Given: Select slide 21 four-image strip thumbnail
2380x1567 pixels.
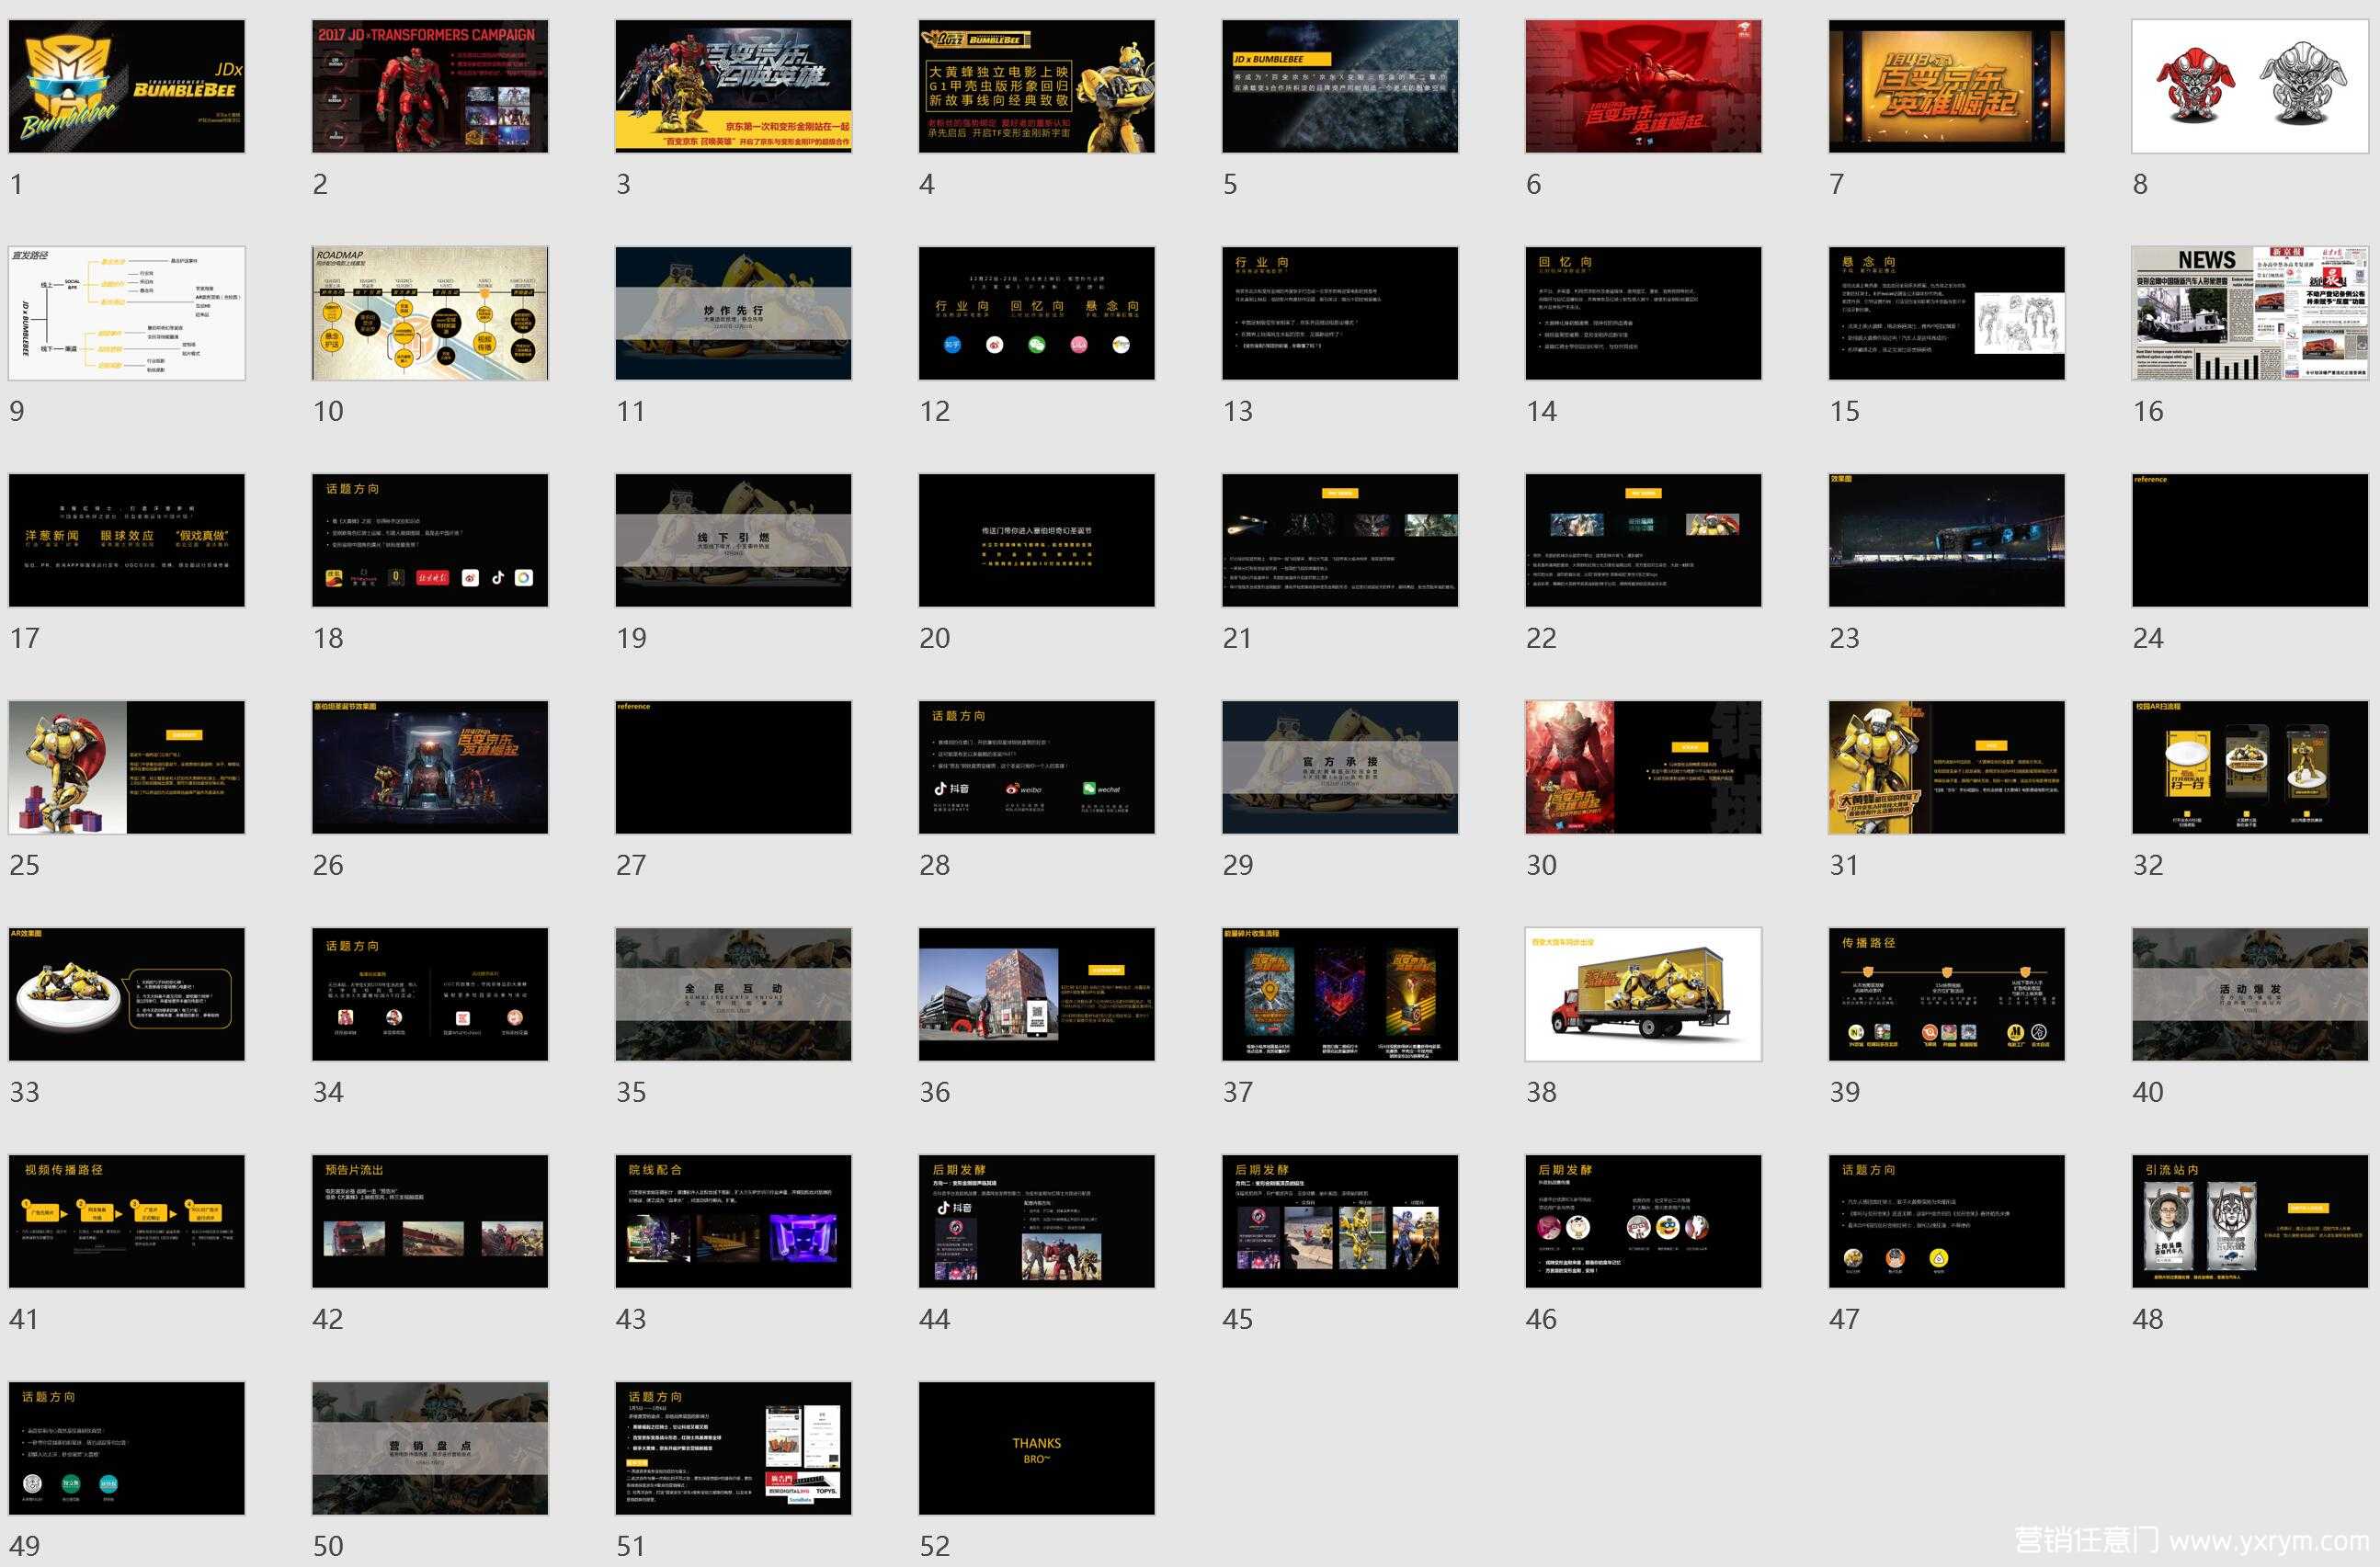Looking at the screenshot, I should 1340,540.
